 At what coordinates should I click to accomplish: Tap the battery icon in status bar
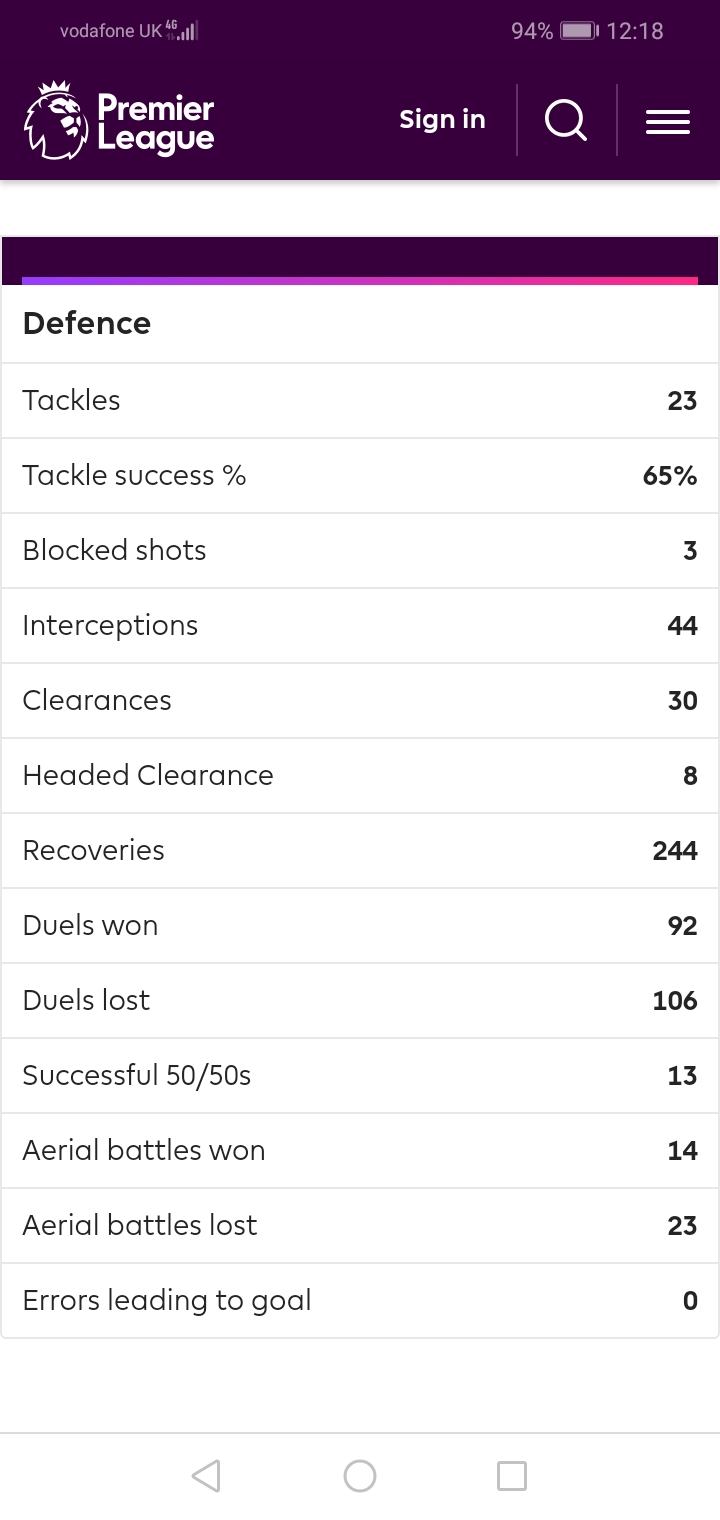(x=578, y=31)
